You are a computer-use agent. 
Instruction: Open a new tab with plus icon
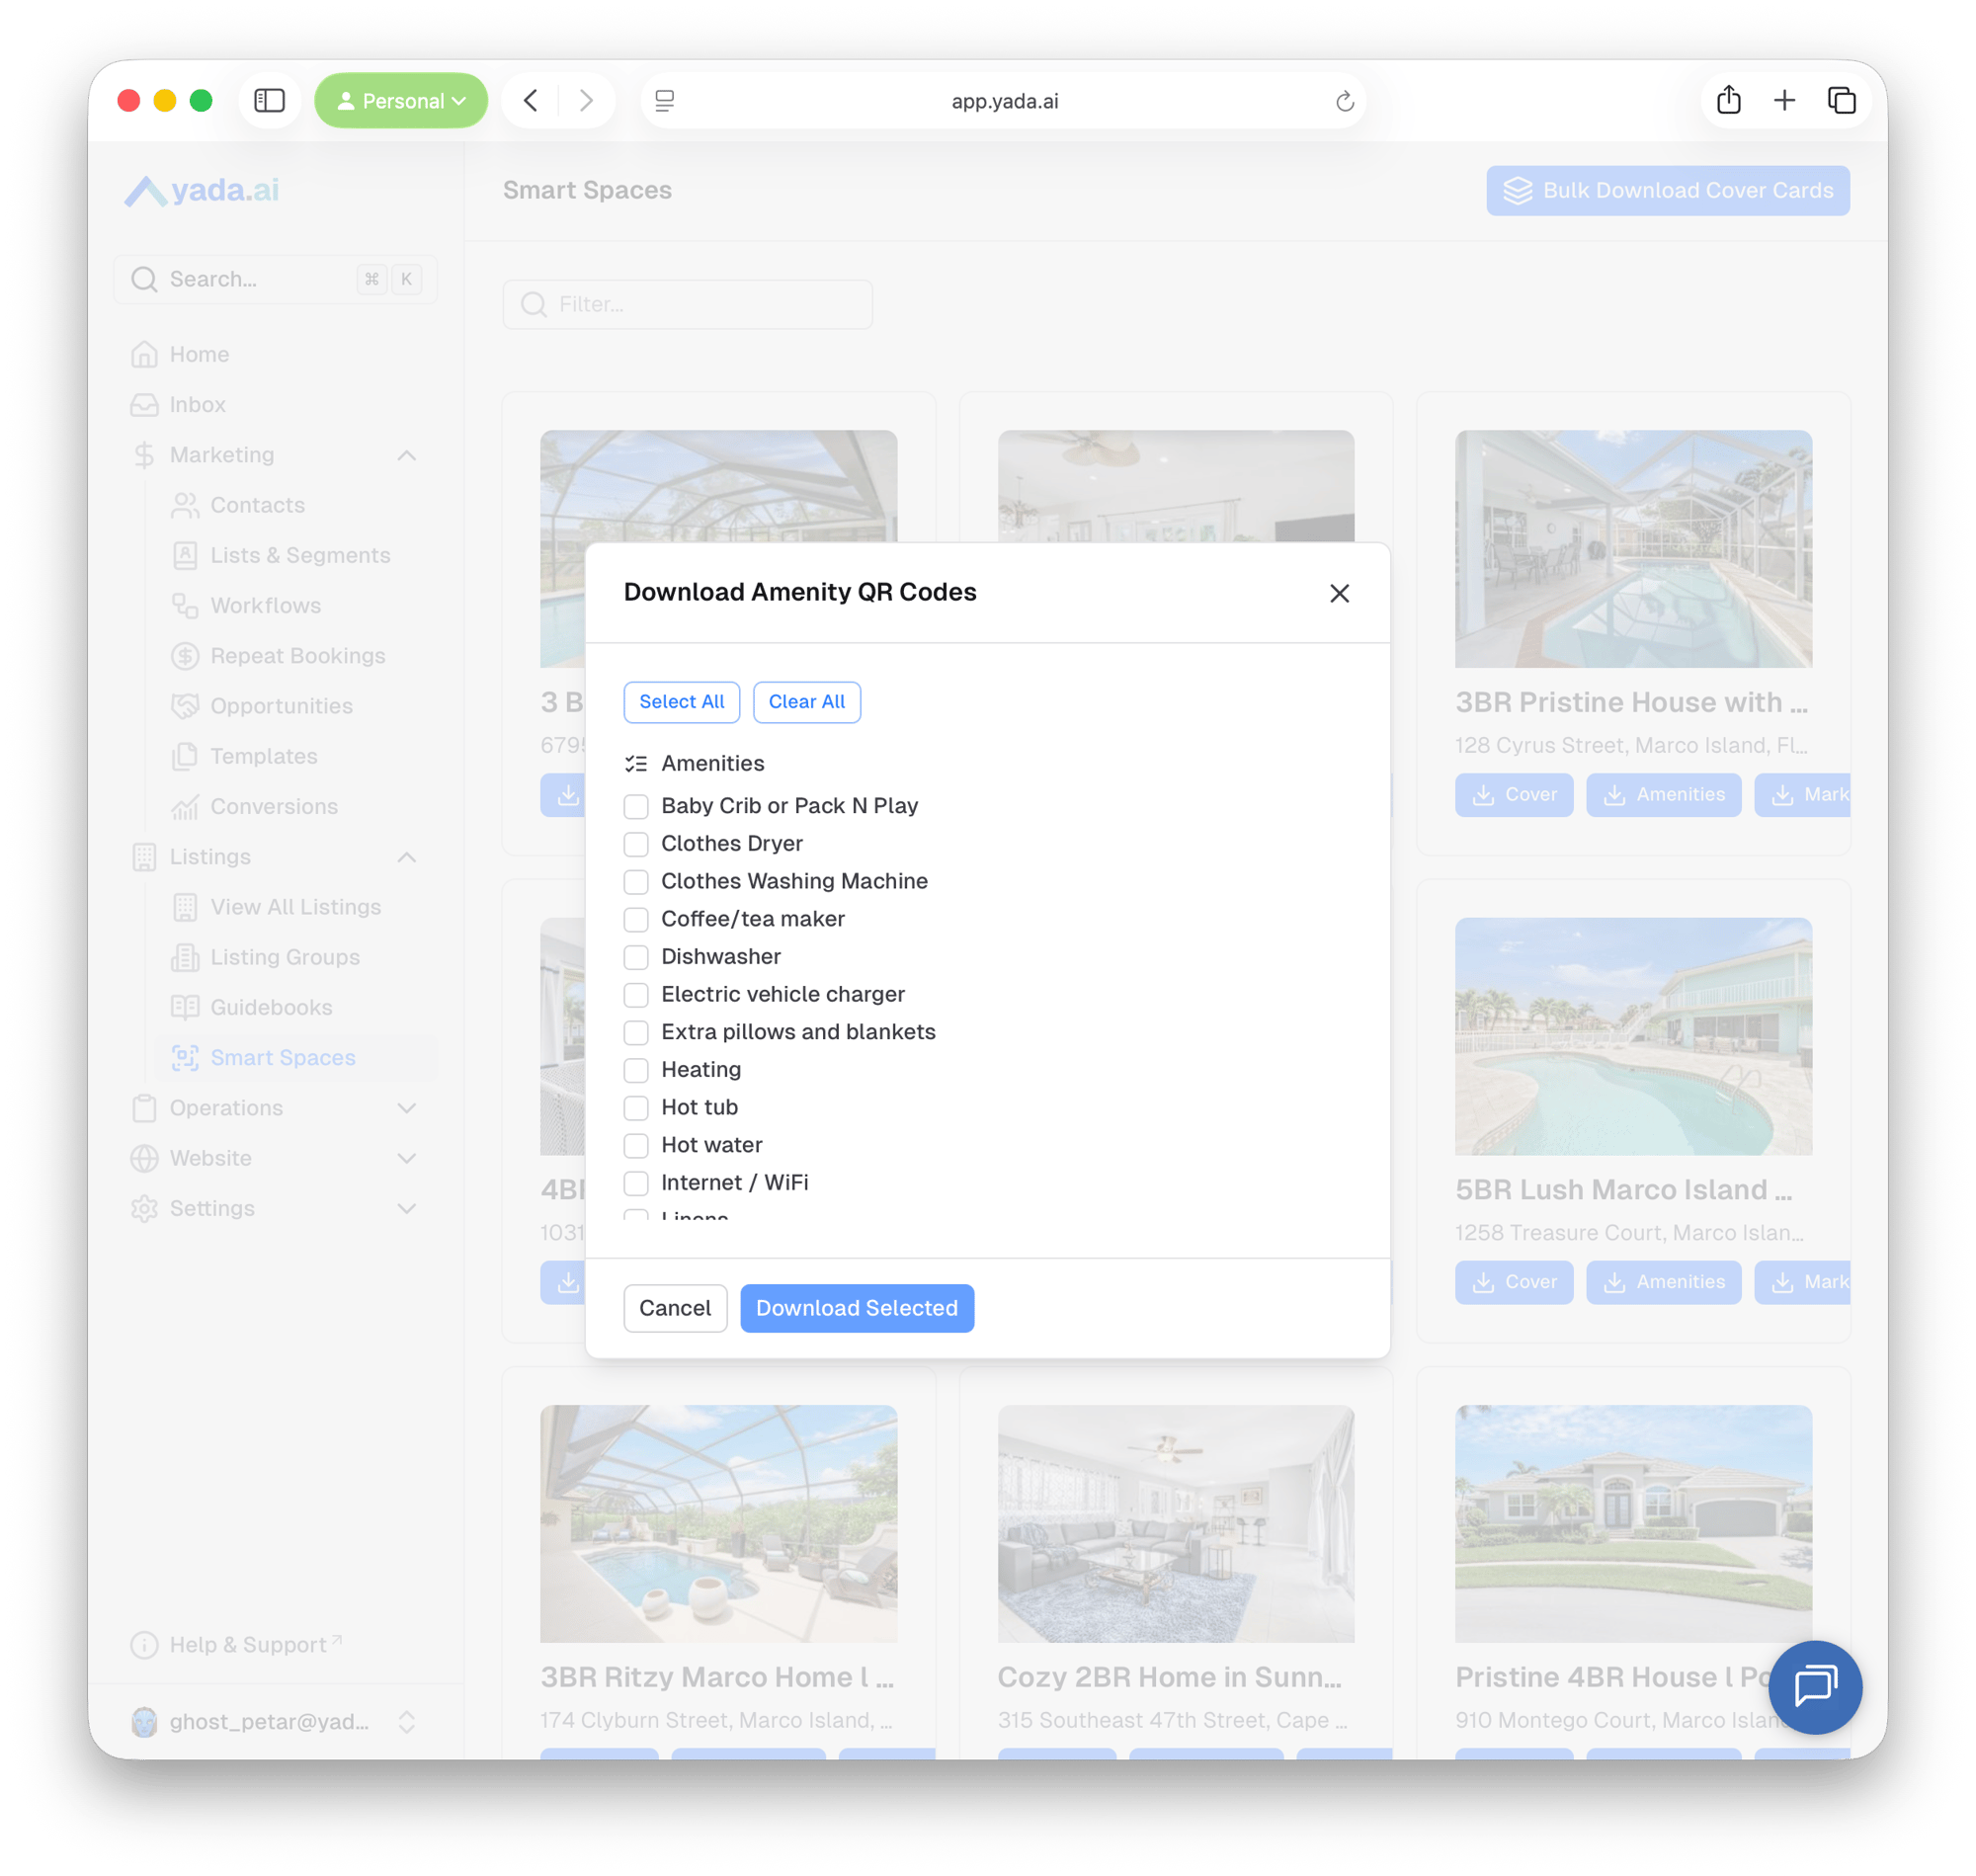click(x=1784, y=101)
